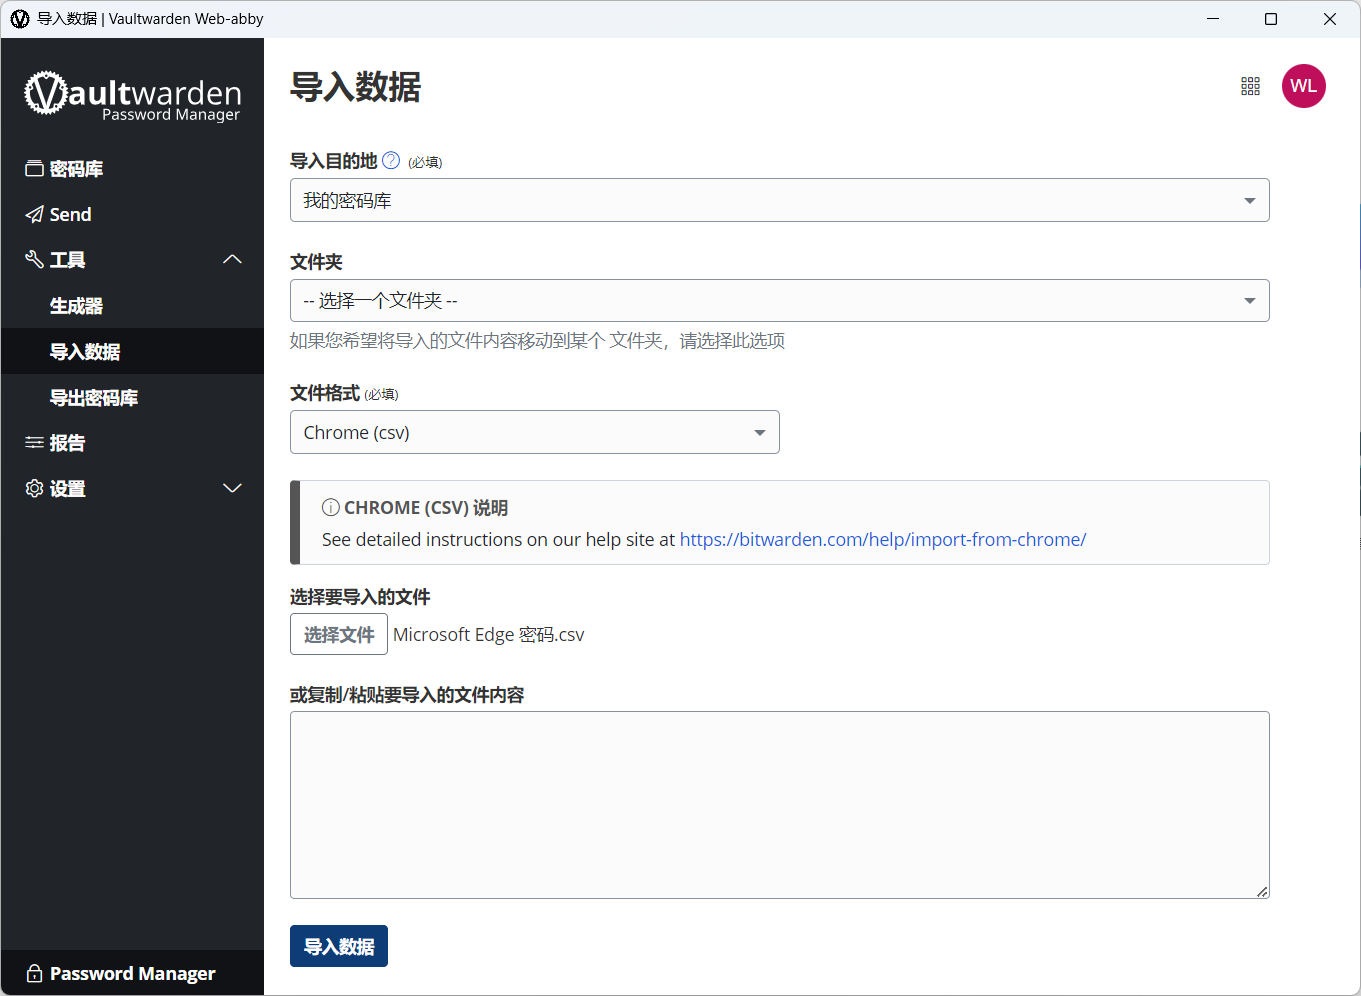Open the 我的密码库 destination dropdown
This screenshot has height=996, width=1361.
(x=779, y=200)
